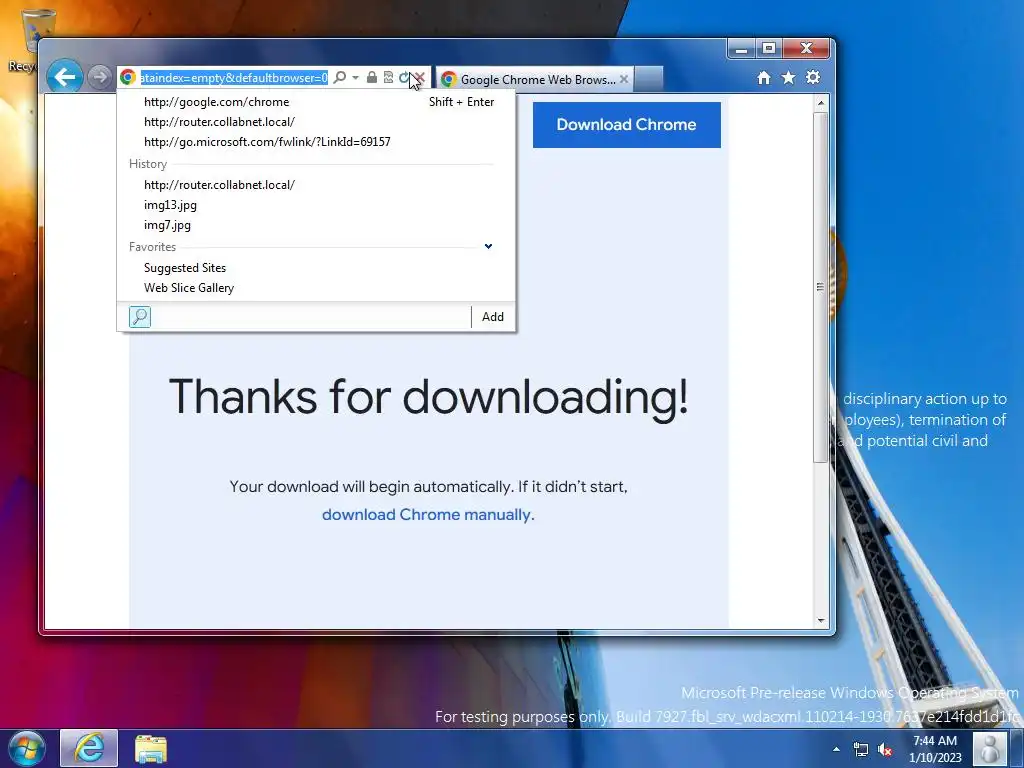Close the Google Chrome Web Browser tab
Screen dimensions: 1024x768
pos(624,79)
